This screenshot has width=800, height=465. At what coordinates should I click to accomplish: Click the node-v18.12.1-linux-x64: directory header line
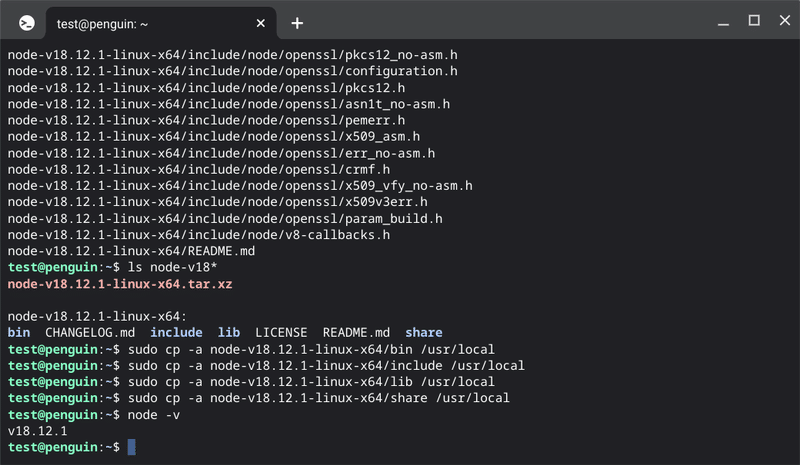(97, 316)
